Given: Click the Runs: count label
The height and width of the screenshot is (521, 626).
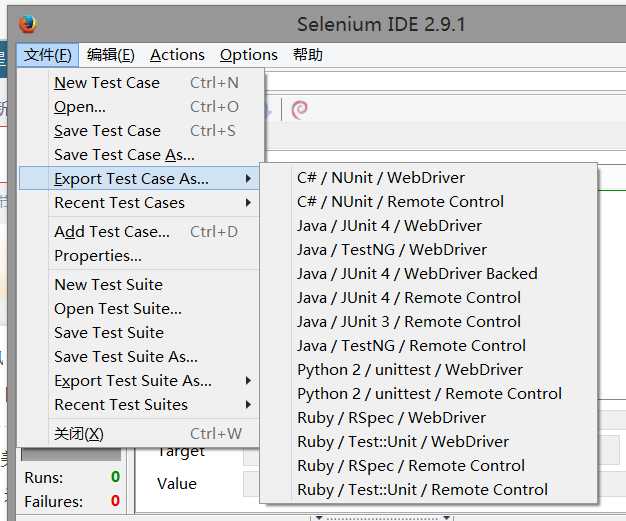Looking at the screenshot, I should [44, 477].
